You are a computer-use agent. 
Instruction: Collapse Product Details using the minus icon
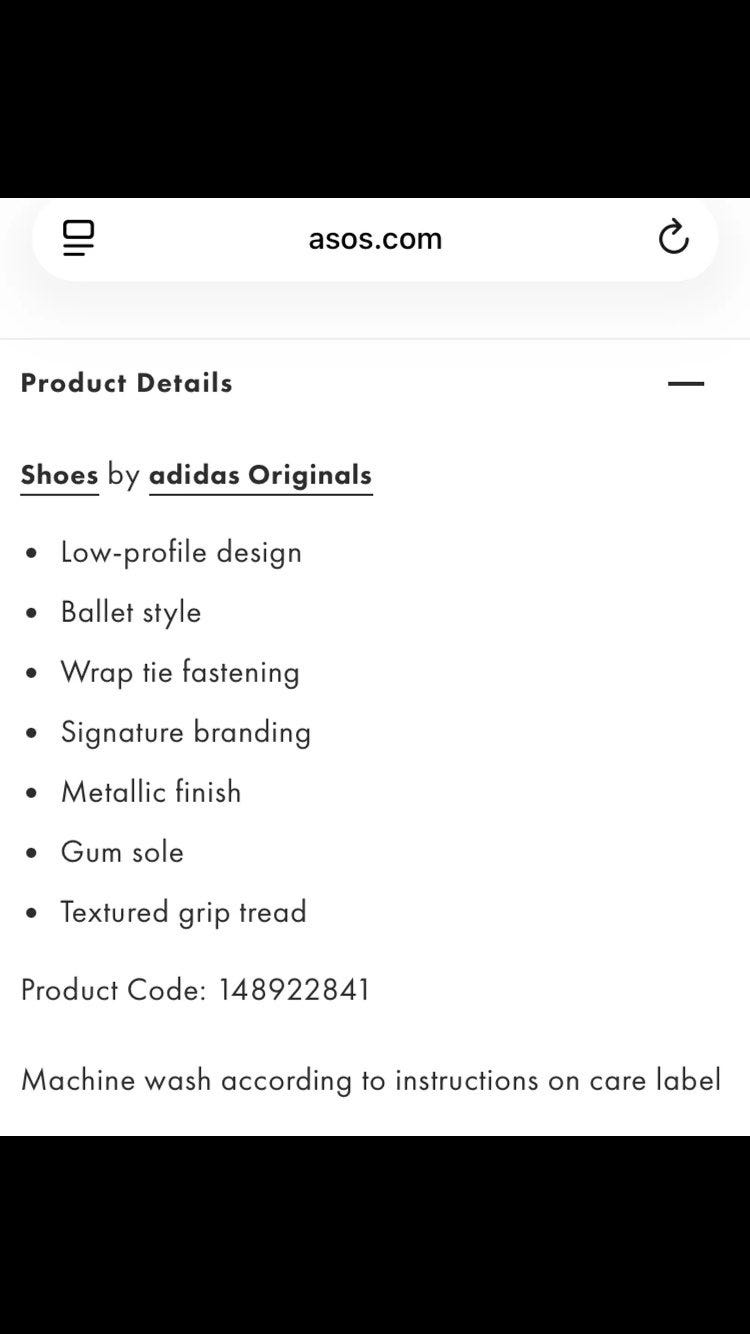tap(686, 383)
